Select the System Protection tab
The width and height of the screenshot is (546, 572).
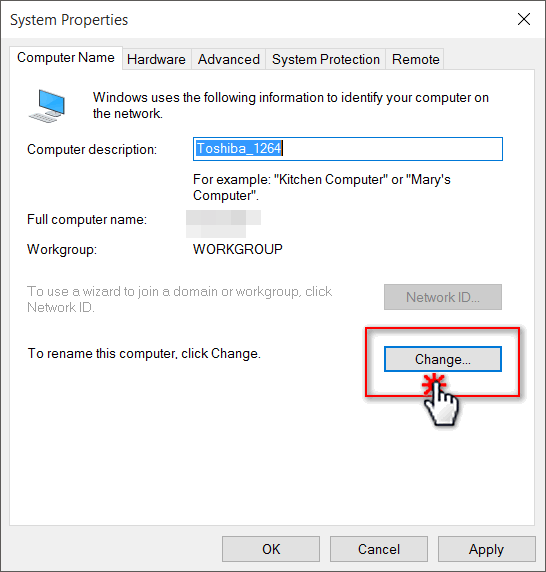(326, 59)
